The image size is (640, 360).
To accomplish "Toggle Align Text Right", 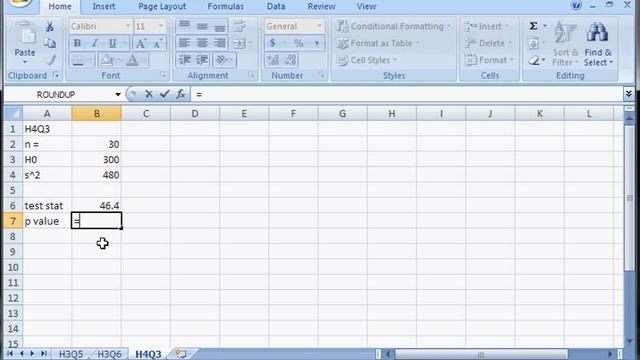I will tap(220, 43).
